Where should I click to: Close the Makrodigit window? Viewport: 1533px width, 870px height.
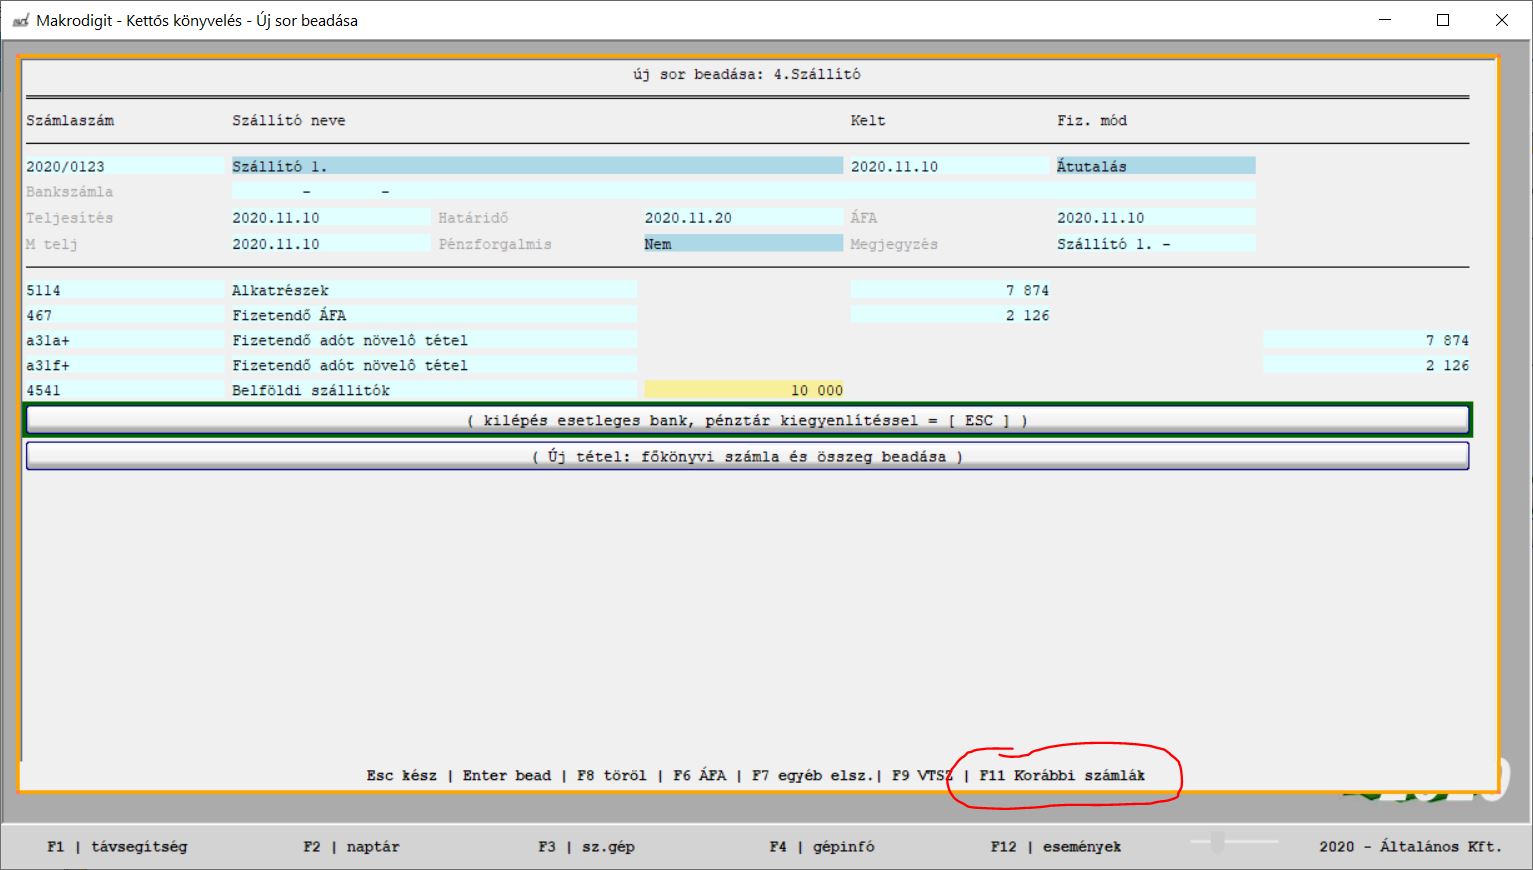pyautogui.click(x=1501, y=20)
